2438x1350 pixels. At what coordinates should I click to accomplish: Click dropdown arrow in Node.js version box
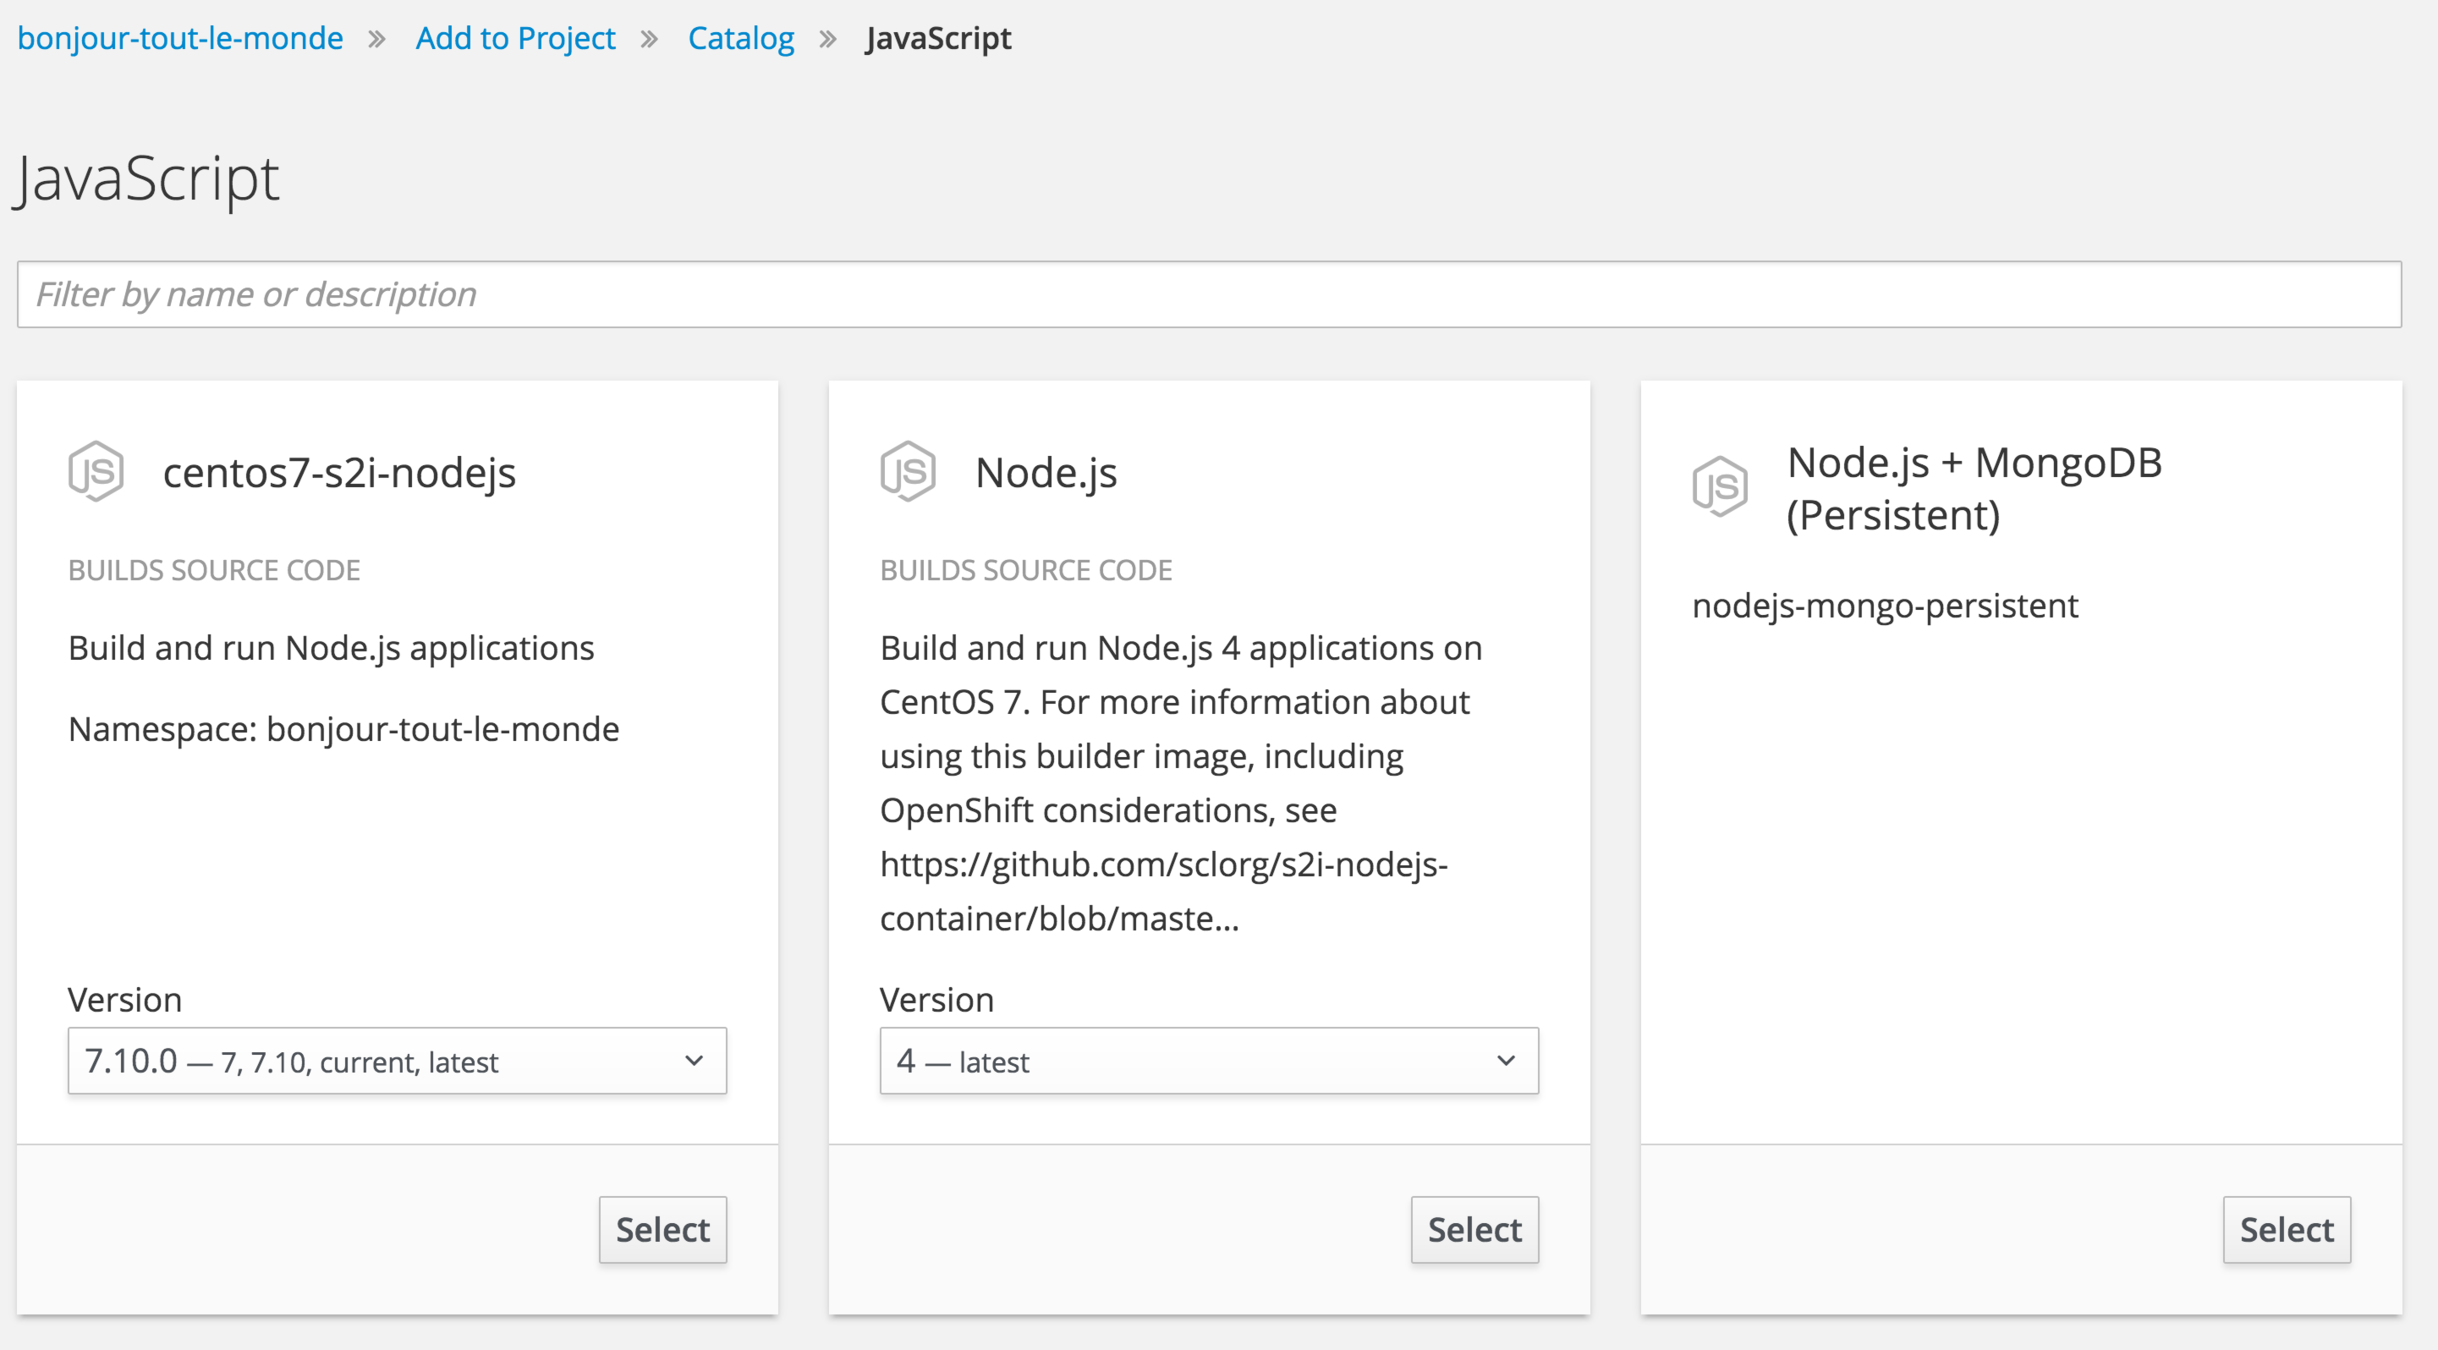pos(1506,1060)
